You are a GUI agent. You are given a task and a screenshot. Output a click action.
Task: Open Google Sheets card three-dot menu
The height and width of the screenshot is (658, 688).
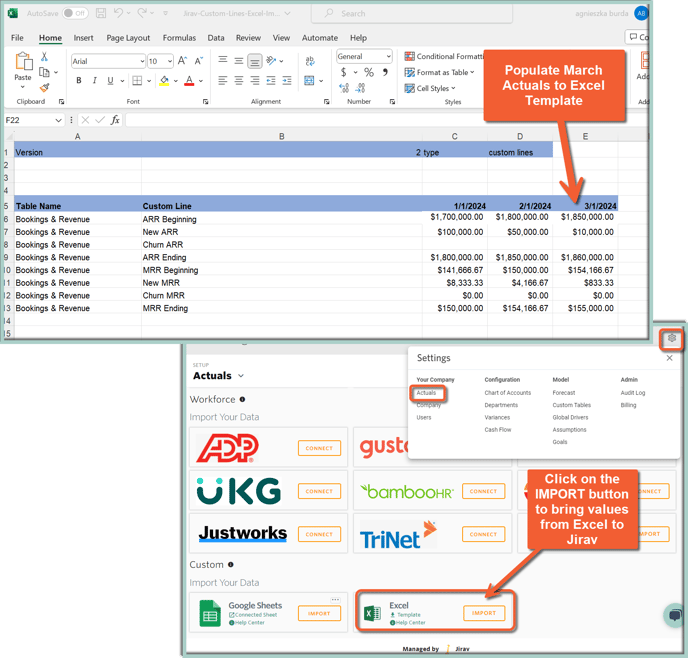[x=336, y=600]
